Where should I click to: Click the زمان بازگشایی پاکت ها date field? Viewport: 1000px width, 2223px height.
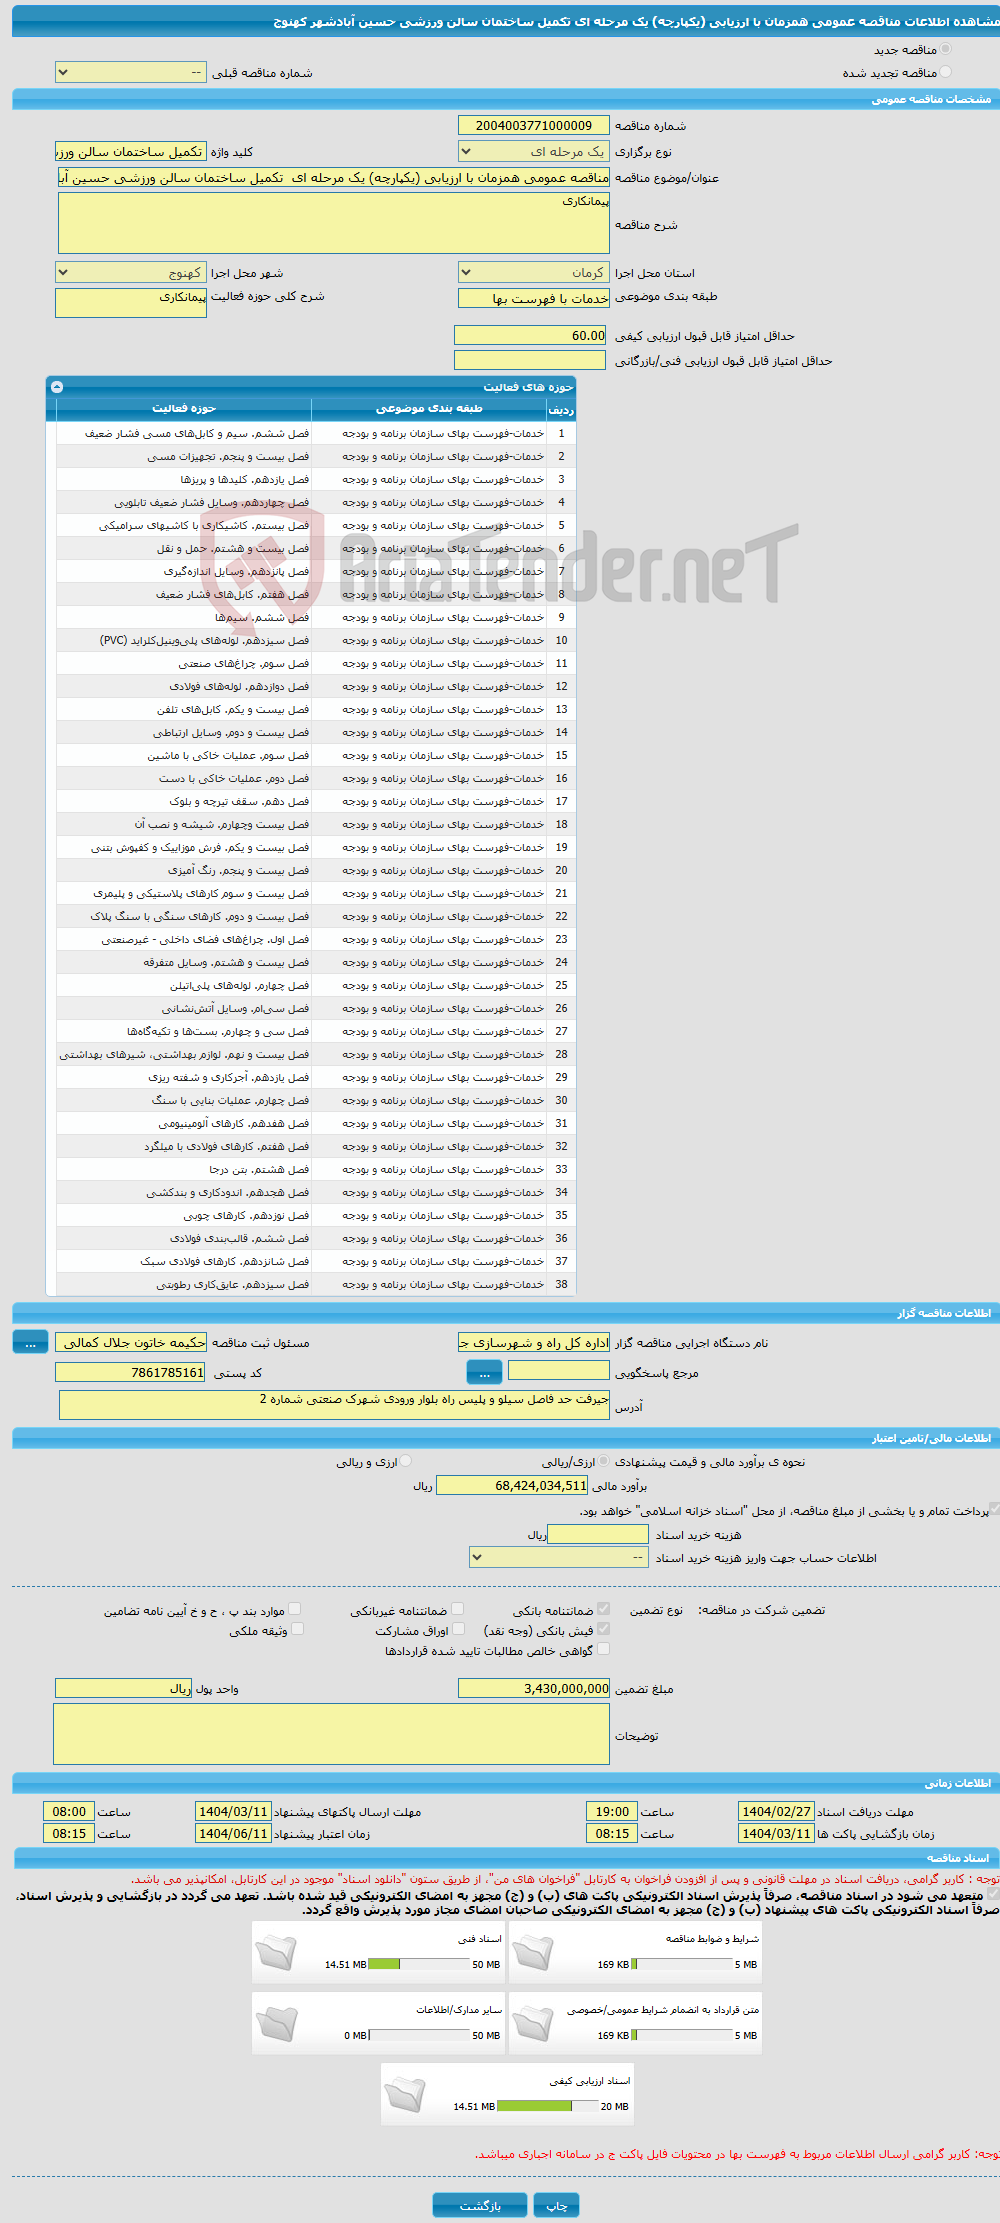tap(776, 1833)
